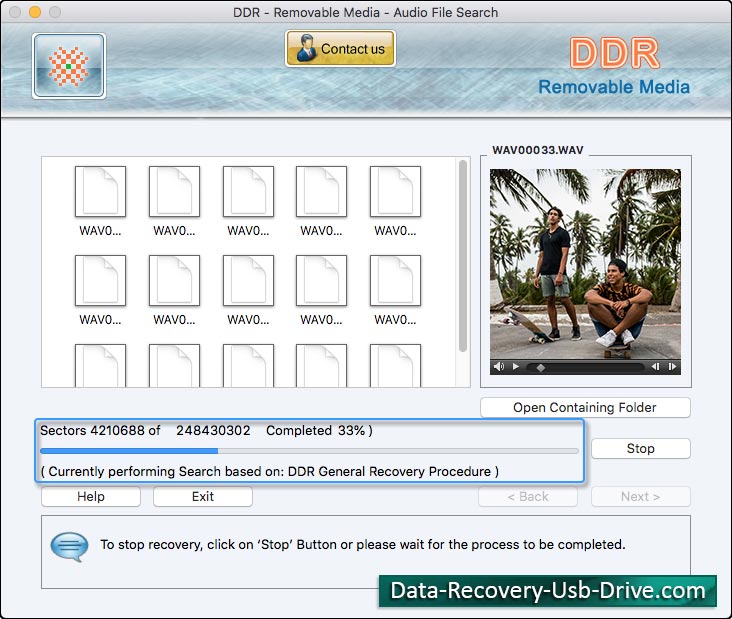
Task: Select fourth WAV file in top row
Action: 321,202
